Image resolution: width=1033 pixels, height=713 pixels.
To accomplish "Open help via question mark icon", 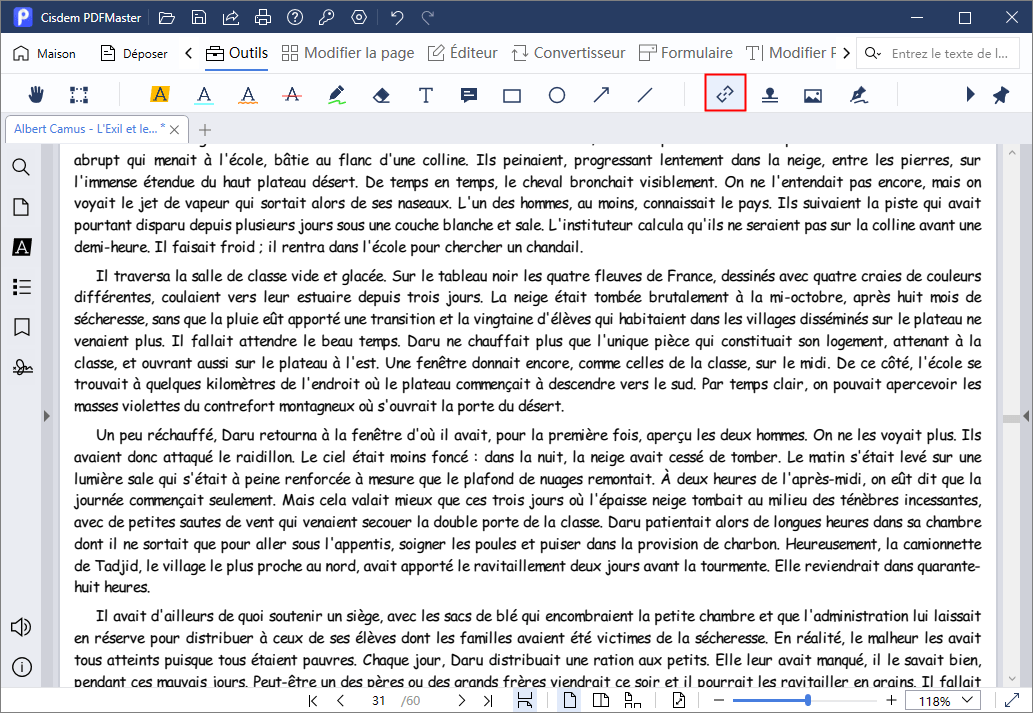I will coord(295,18).
